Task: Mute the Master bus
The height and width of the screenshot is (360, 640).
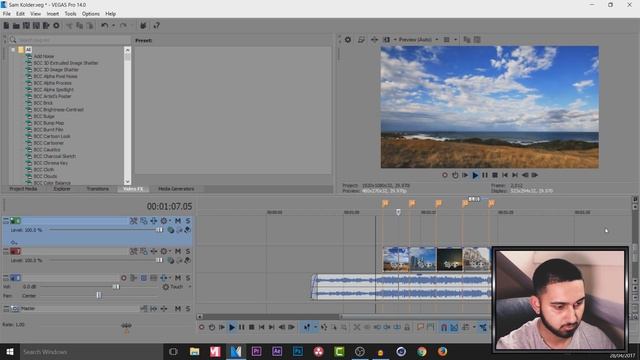Action: tap(178, 309)
